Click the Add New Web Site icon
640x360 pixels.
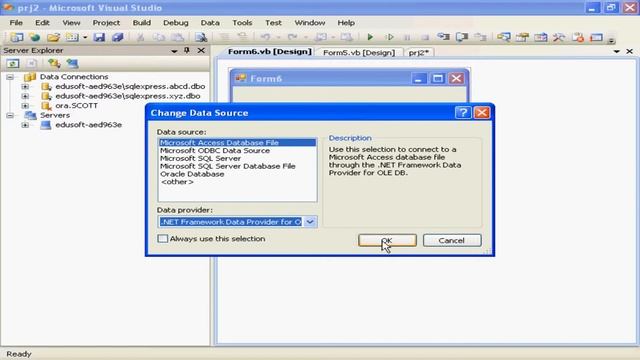tap(35, 38)
